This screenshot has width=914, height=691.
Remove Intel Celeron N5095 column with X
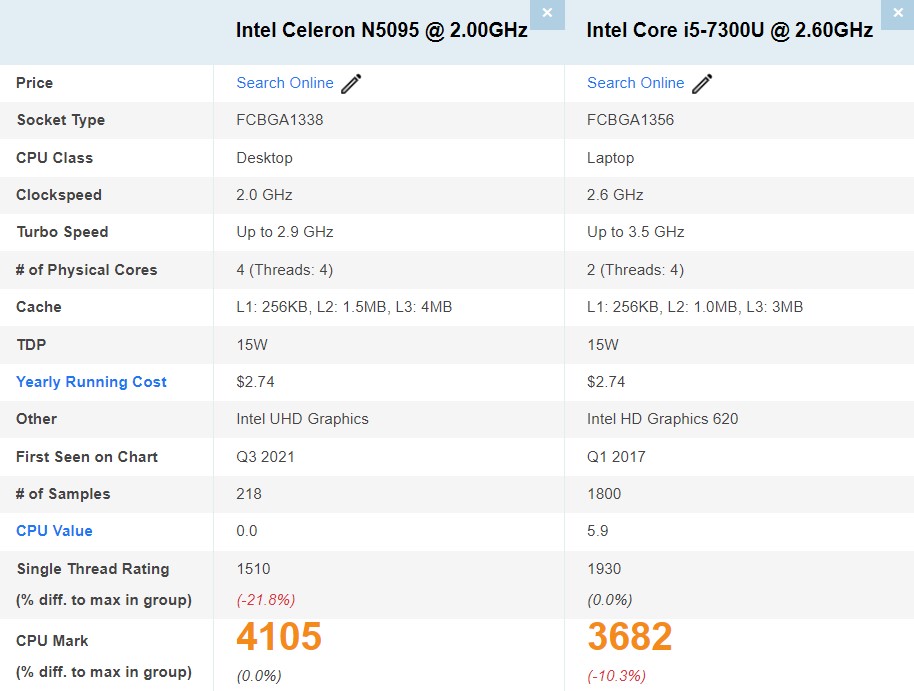pyautogui.click(x=547, y=13)
